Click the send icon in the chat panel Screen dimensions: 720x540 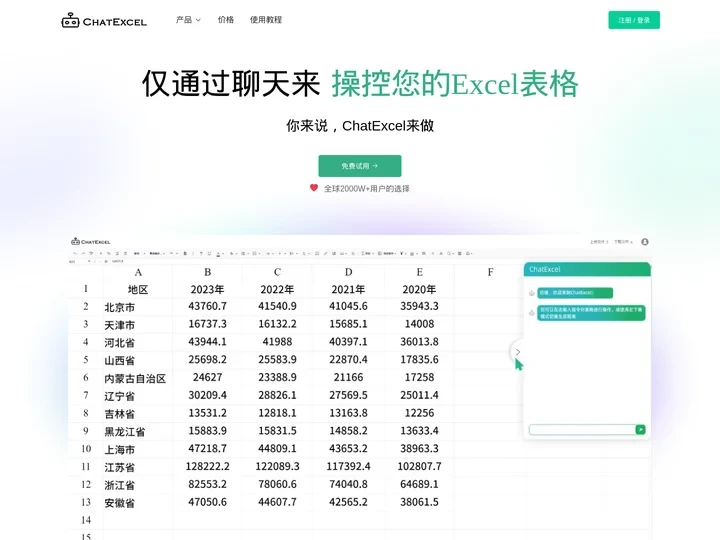click(640, 429)
